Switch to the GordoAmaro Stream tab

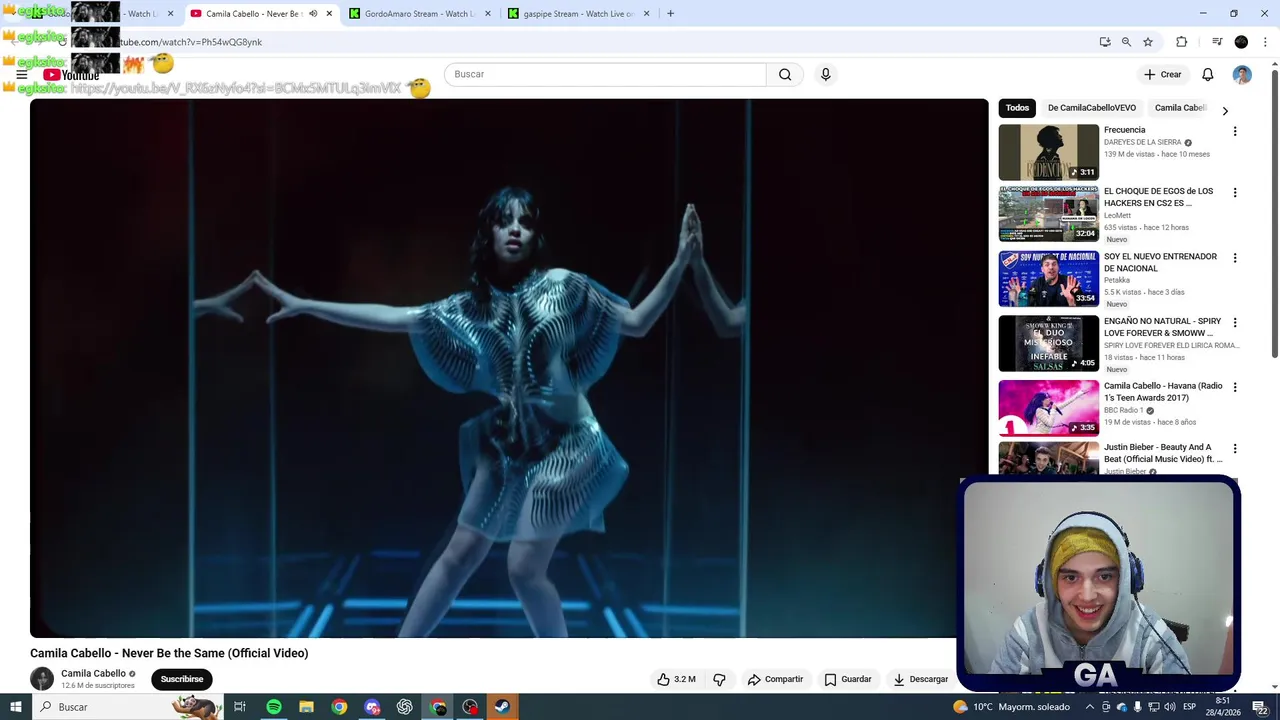coord(419,14)
